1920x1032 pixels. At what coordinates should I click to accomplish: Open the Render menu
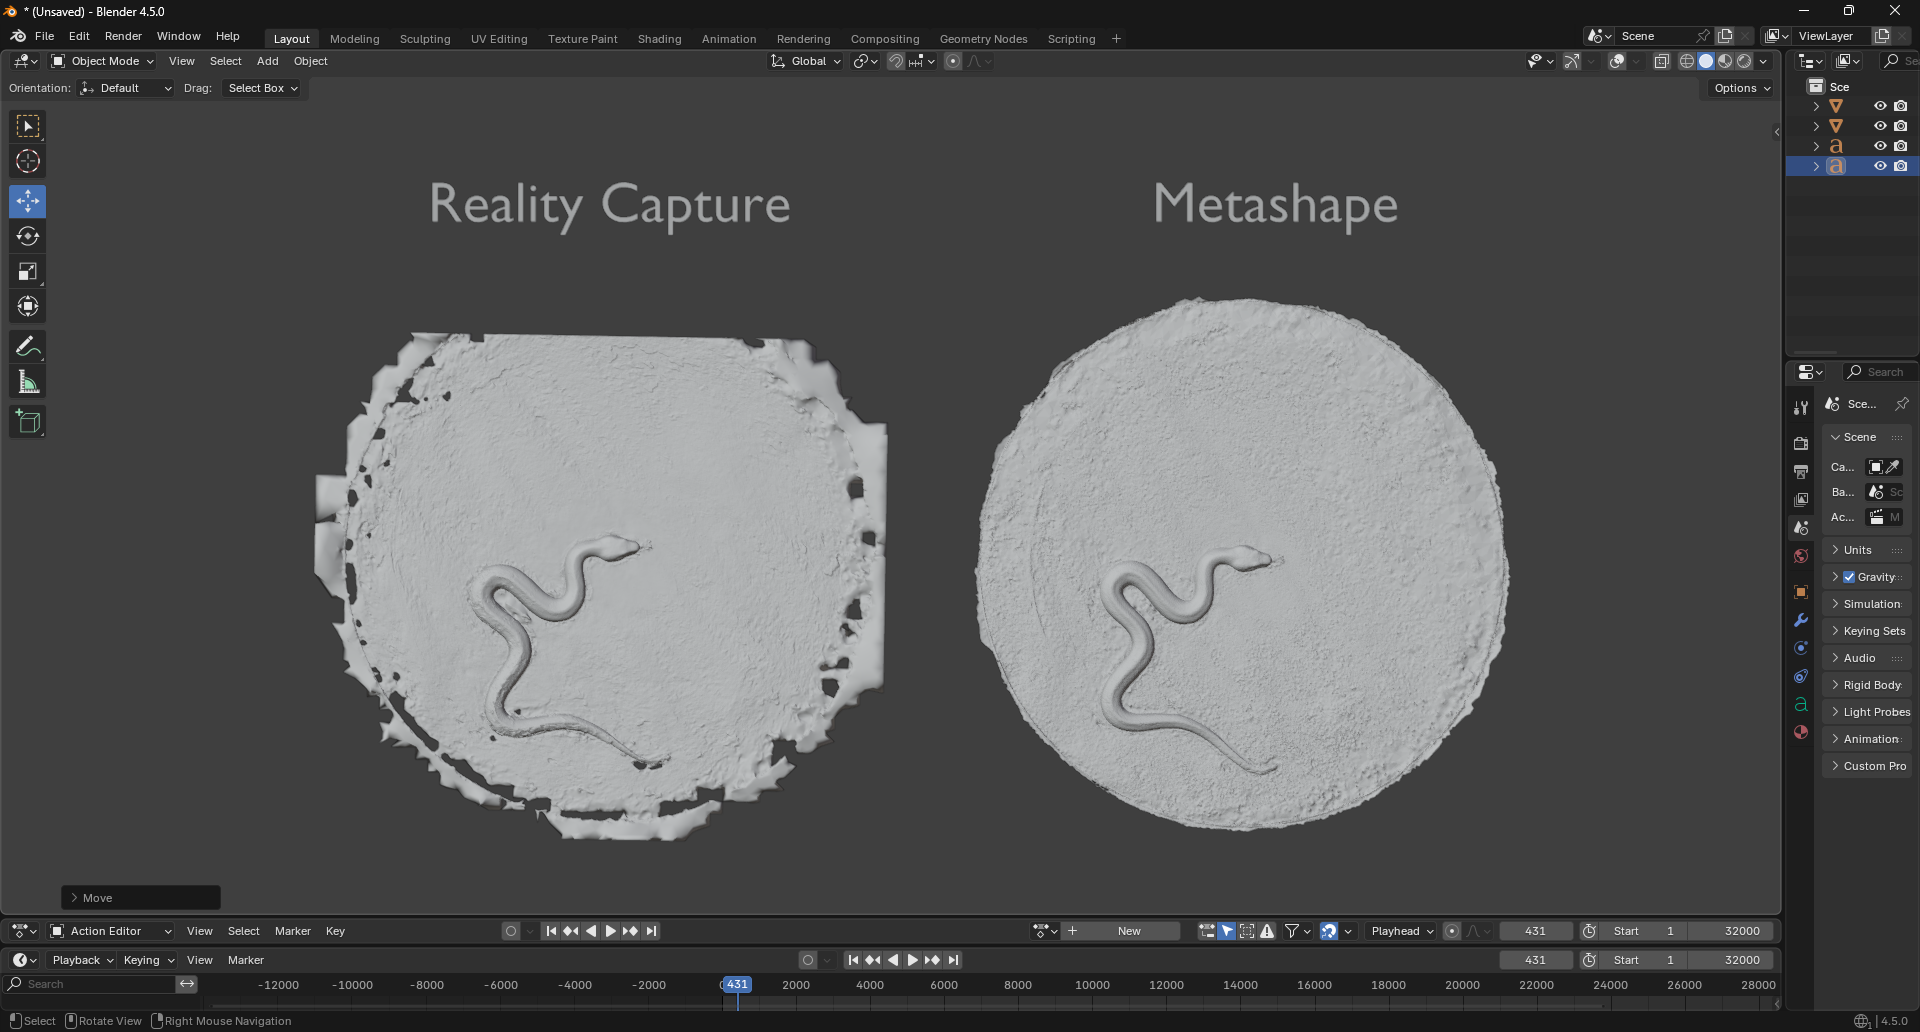pyautogui.click(x=123, y=36)
